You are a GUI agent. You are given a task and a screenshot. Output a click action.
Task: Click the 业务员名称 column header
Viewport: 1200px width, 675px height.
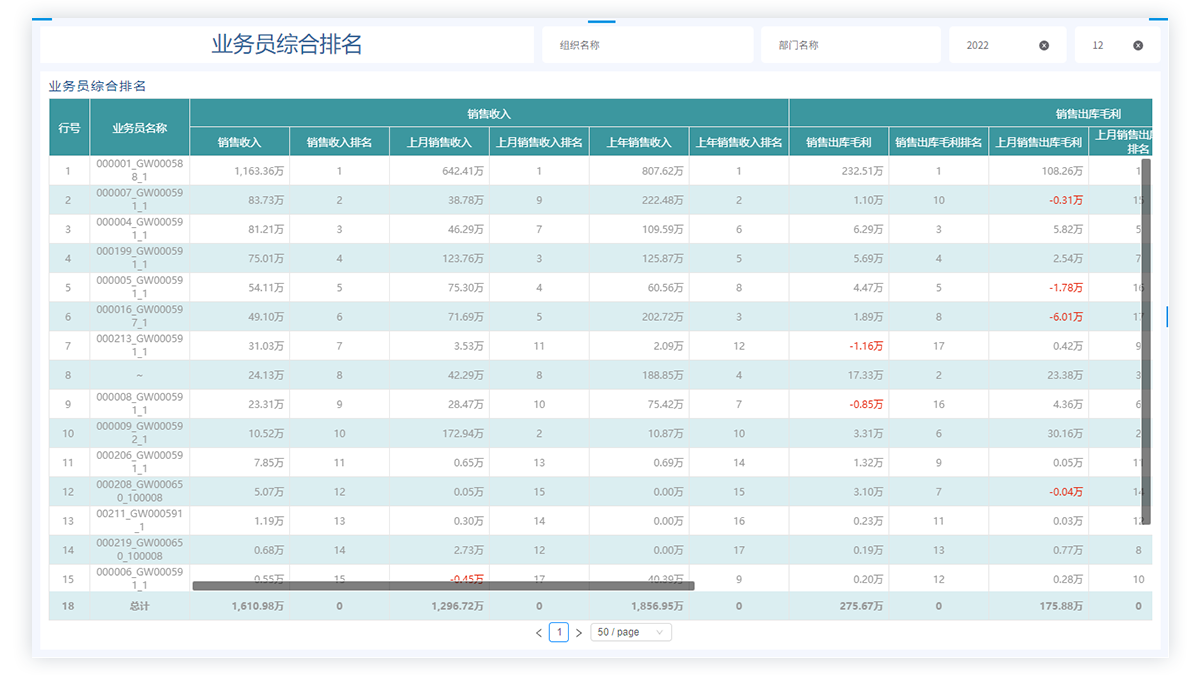(x=139, y=128)
